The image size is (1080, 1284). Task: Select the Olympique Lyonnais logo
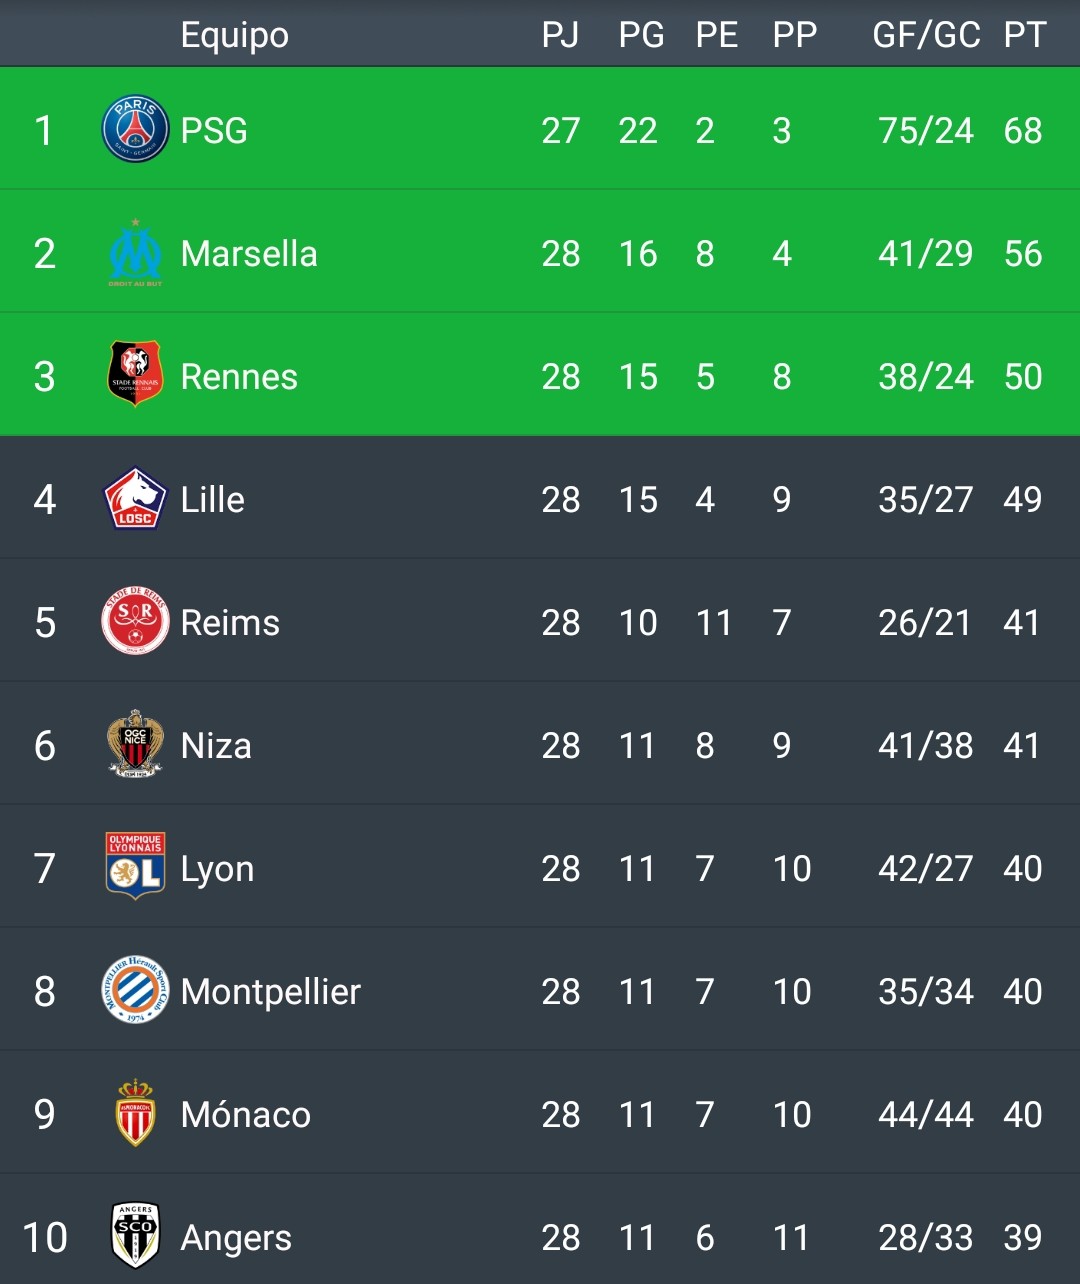point(135,867)
